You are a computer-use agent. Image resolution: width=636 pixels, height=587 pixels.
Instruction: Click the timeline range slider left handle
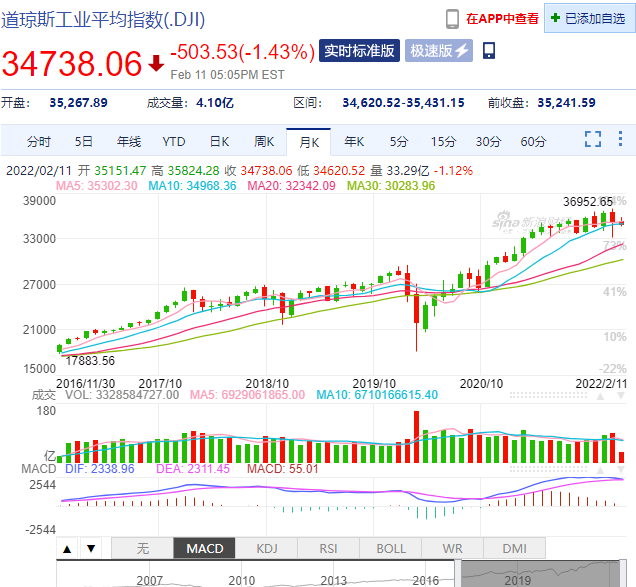pos(458,574)
